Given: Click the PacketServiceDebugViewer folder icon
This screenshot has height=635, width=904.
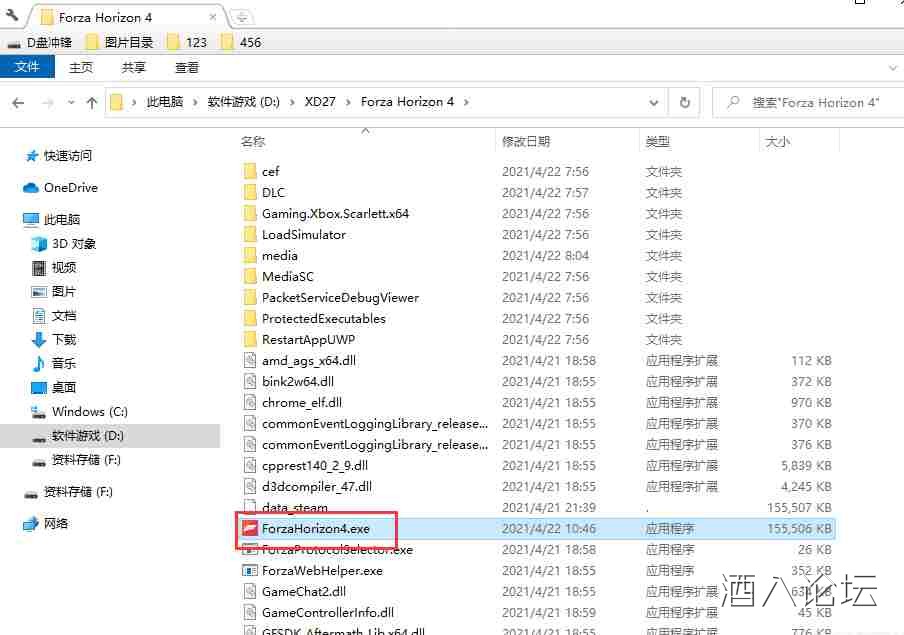Looking at the screenshot, I should click(250, 298).
